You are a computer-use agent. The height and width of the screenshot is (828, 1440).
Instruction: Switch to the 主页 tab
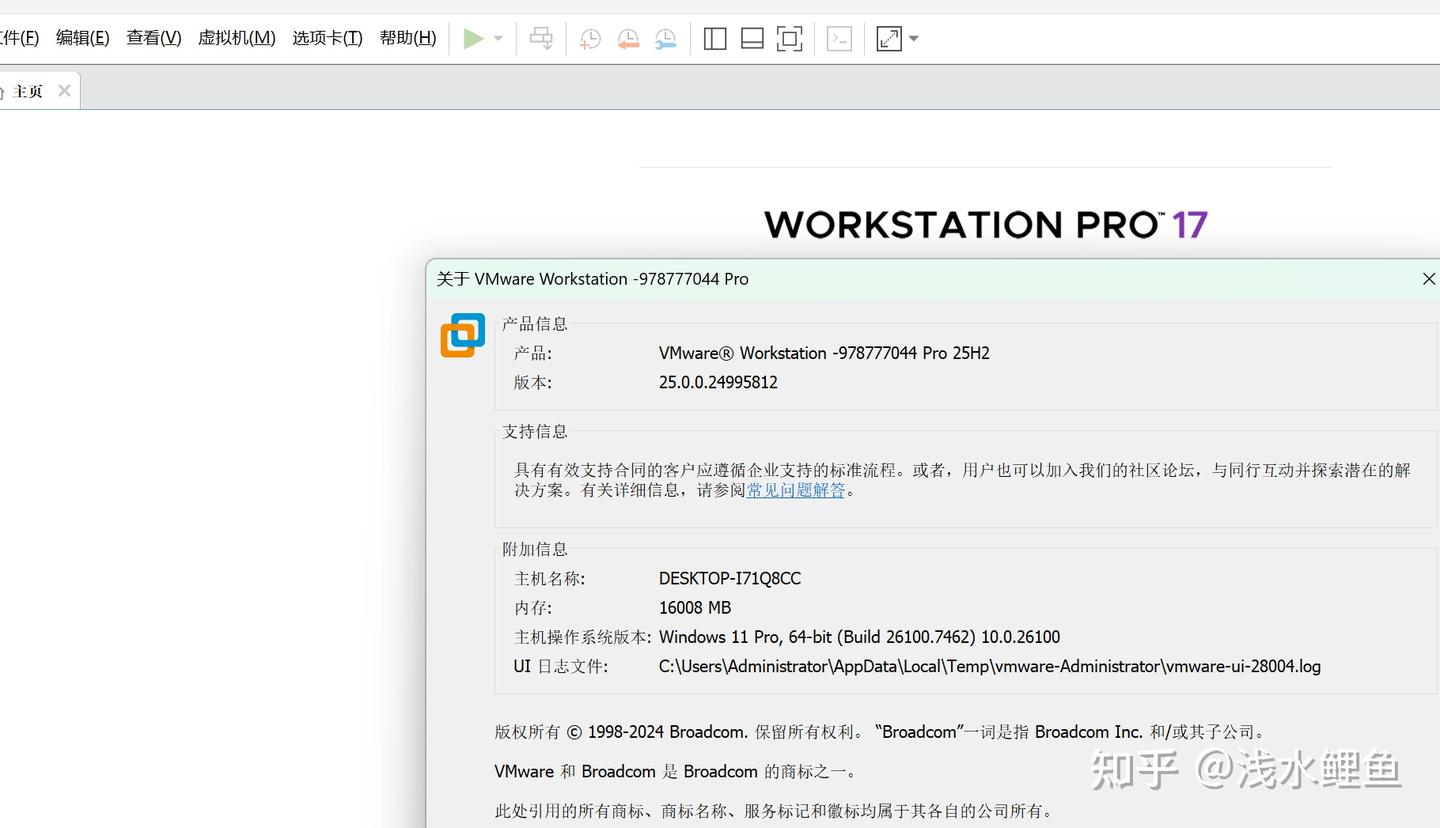tap(29, 90)
